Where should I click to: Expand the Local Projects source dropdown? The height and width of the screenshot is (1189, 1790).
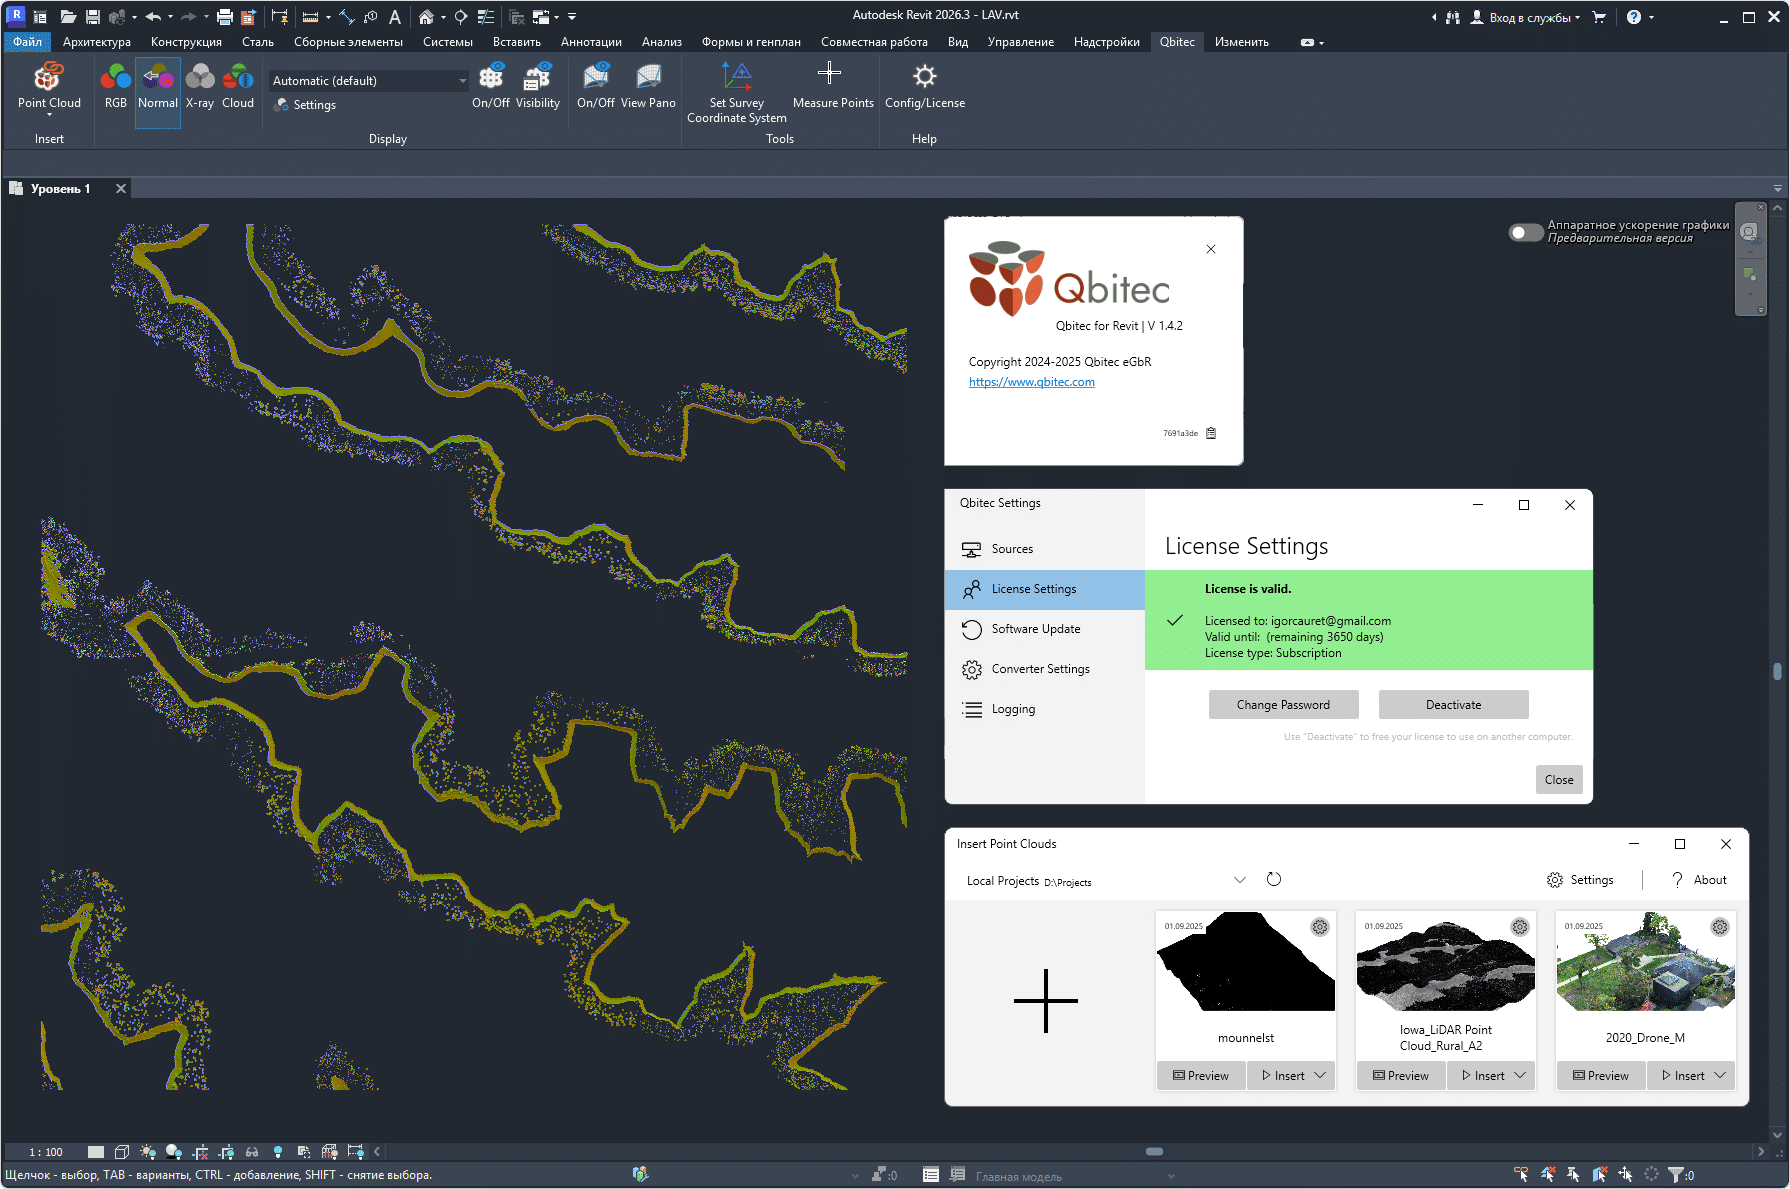click(x=1240, y=879)
